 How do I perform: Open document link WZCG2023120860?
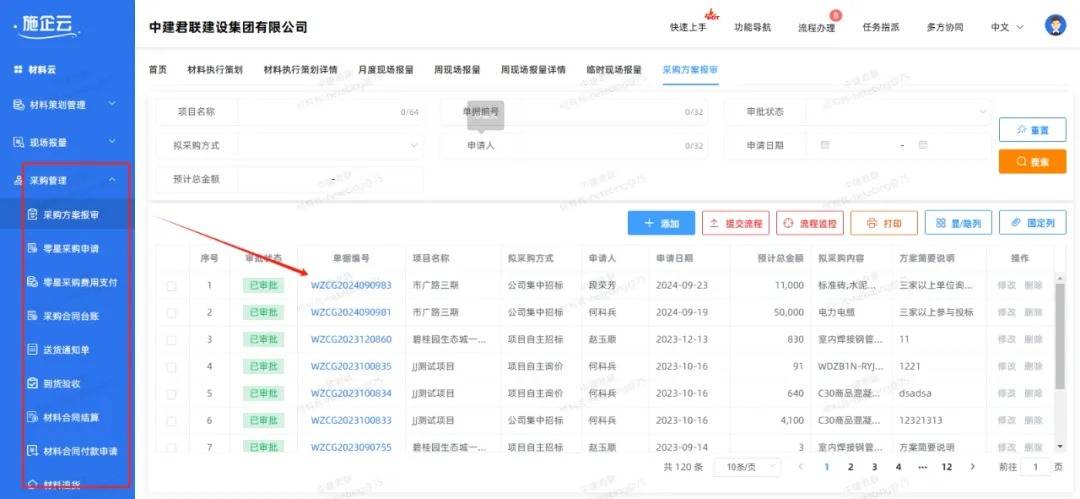351,340
